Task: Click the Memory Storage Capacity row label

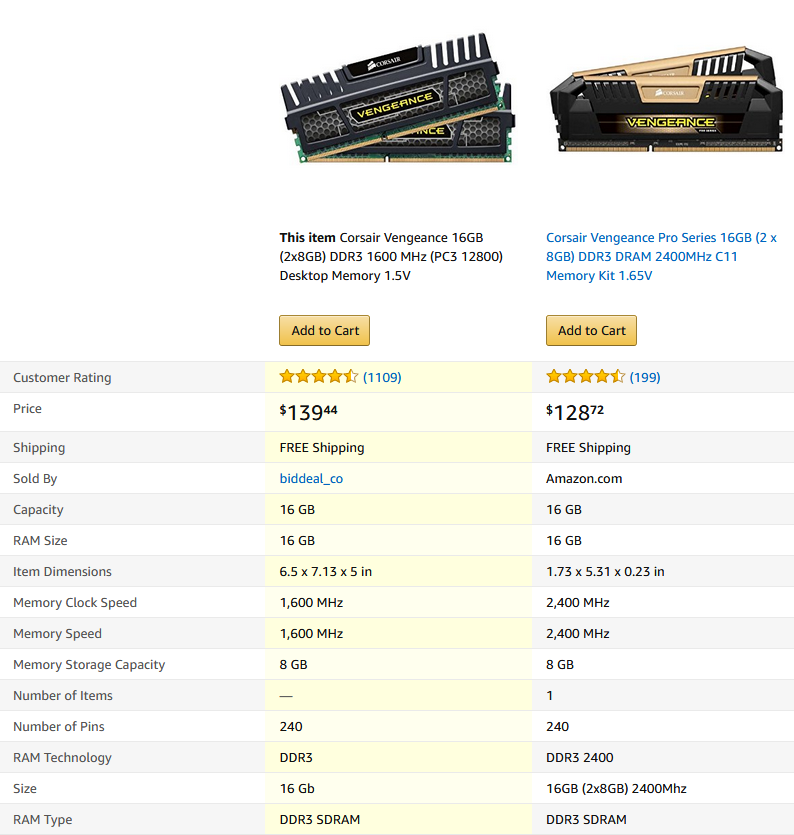Action: [89, 665]
